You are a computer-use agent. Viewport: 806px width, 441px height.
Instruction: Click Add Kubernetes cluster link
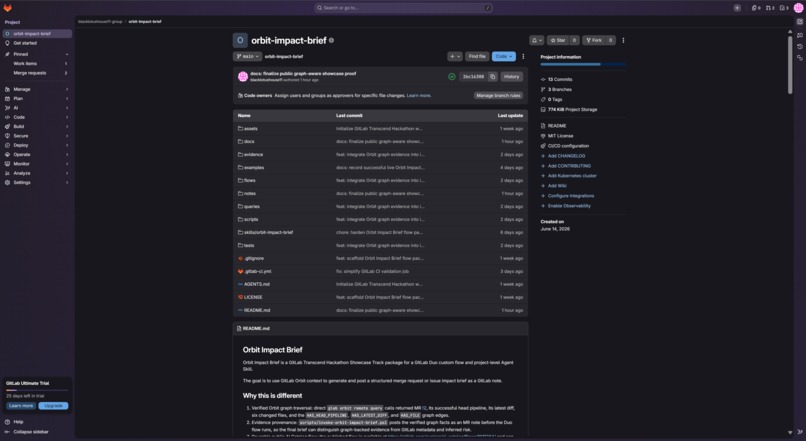pyautogui.click(x=572, y=176)
